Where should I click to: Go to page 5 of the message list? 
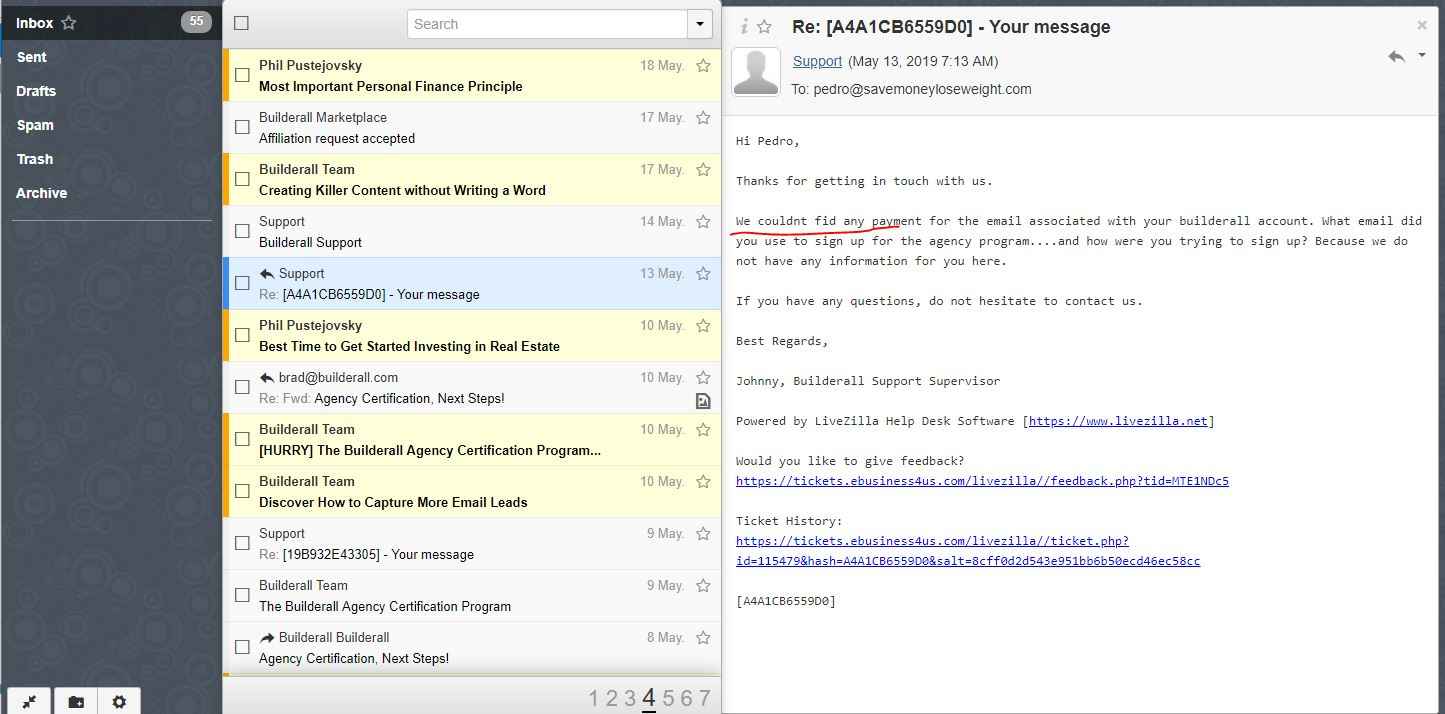coord(667,698)
